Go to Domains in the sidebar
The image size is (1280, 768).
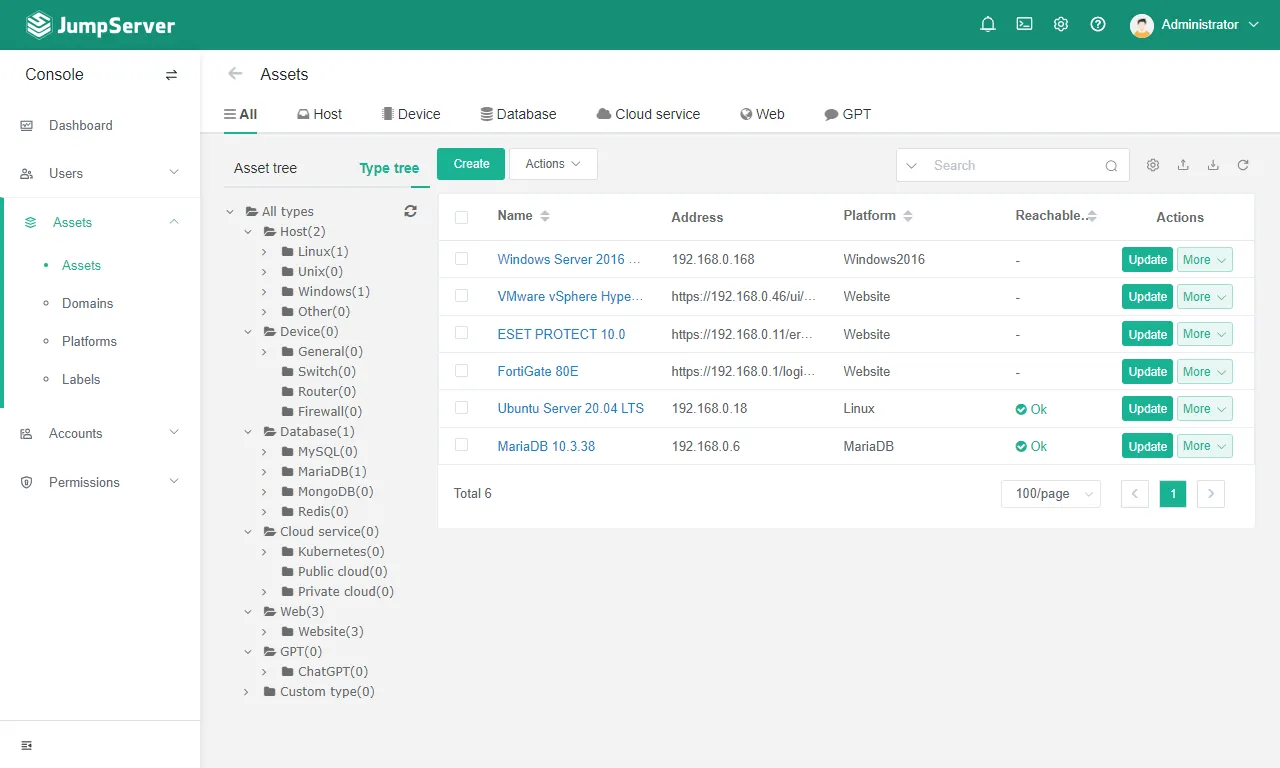click(88, 303)
